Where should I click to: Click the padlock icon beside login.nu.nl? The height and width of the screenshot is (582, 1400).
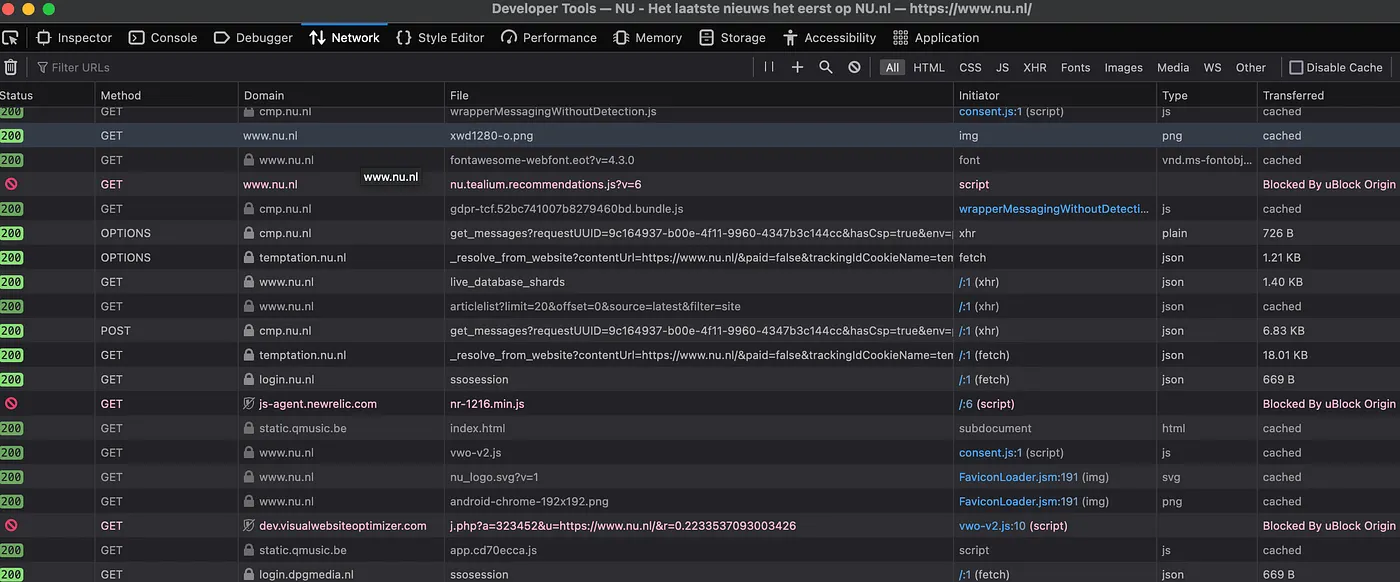point(249,379)
